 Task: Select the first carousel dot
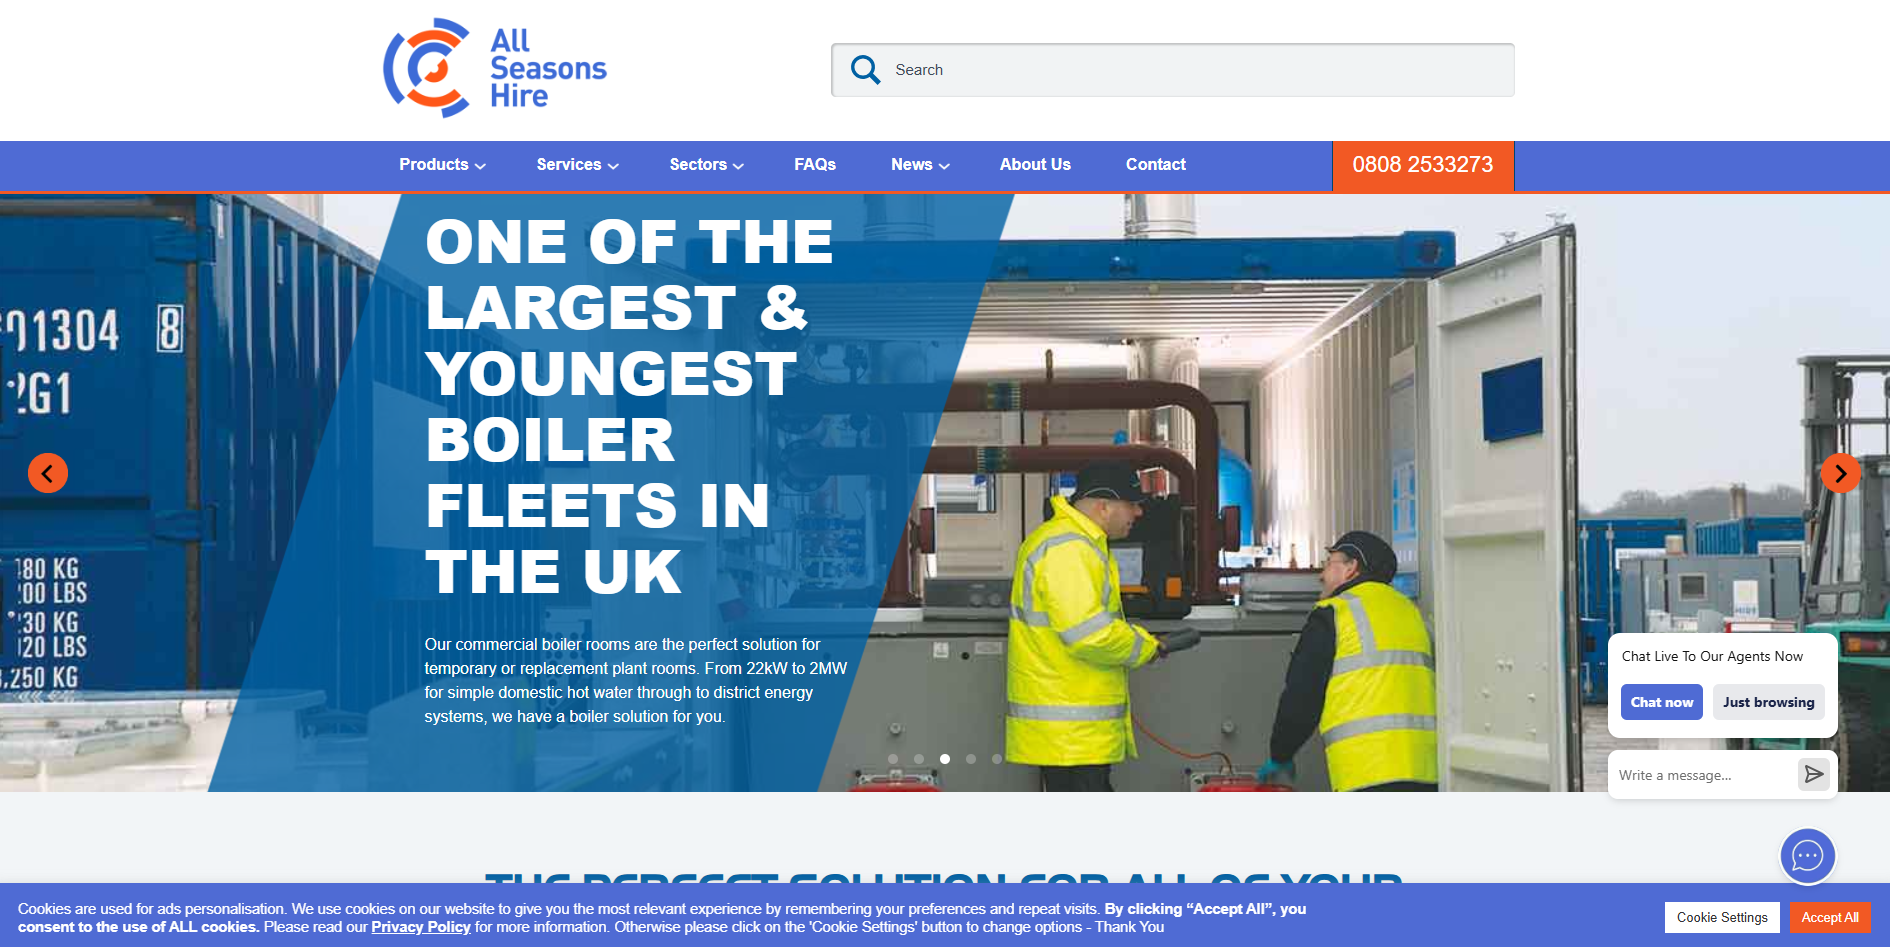click(893, 759)
